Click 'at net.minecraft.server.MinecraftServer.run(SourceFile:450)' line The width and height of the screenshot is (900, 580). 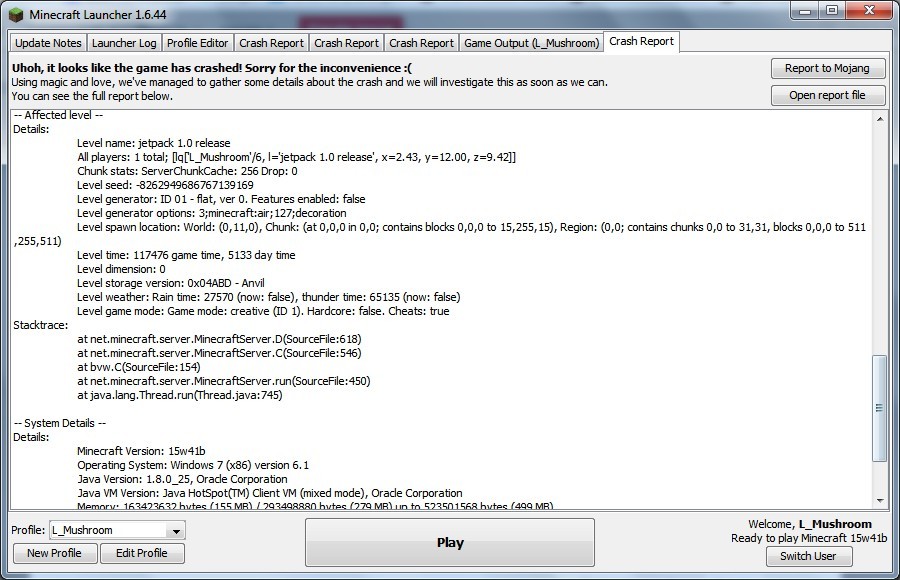pyautogui.click(x=223, y=381)
